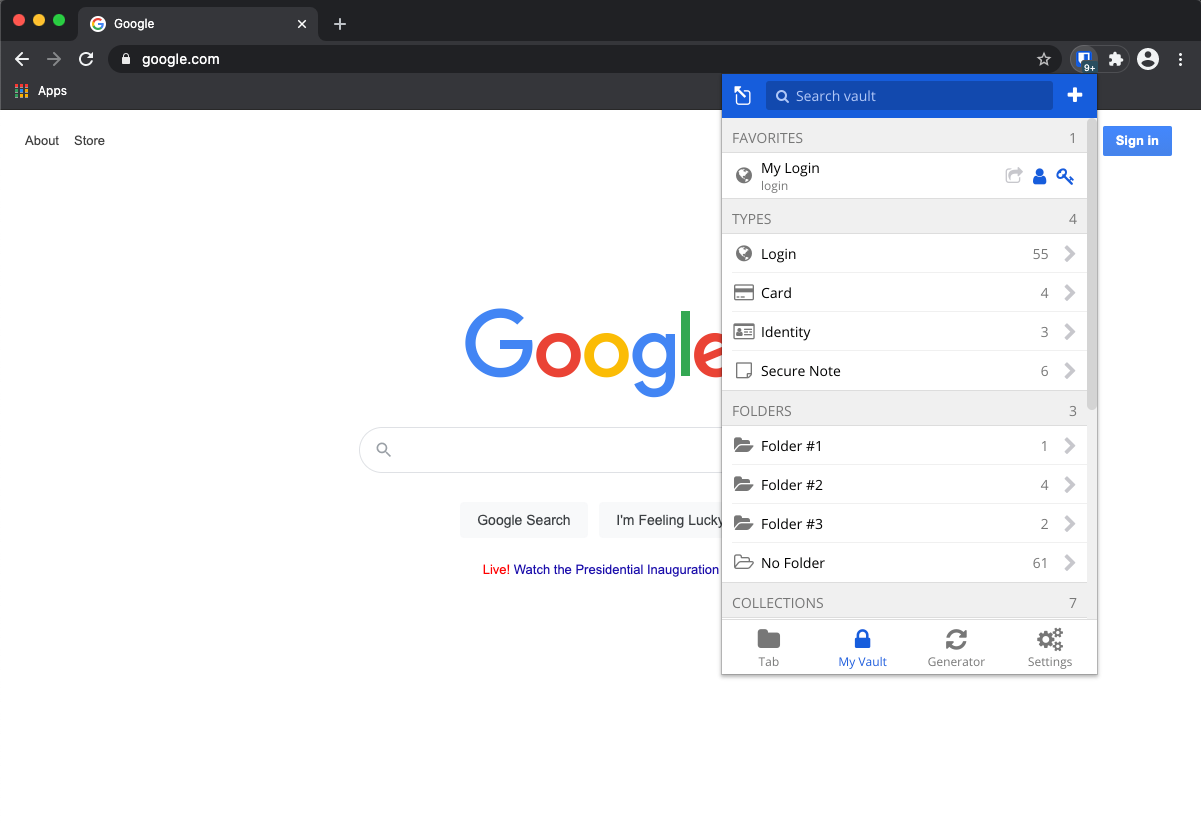Select the Google browser tab
Screen dimensions: 1201x823
pos(198,24)
